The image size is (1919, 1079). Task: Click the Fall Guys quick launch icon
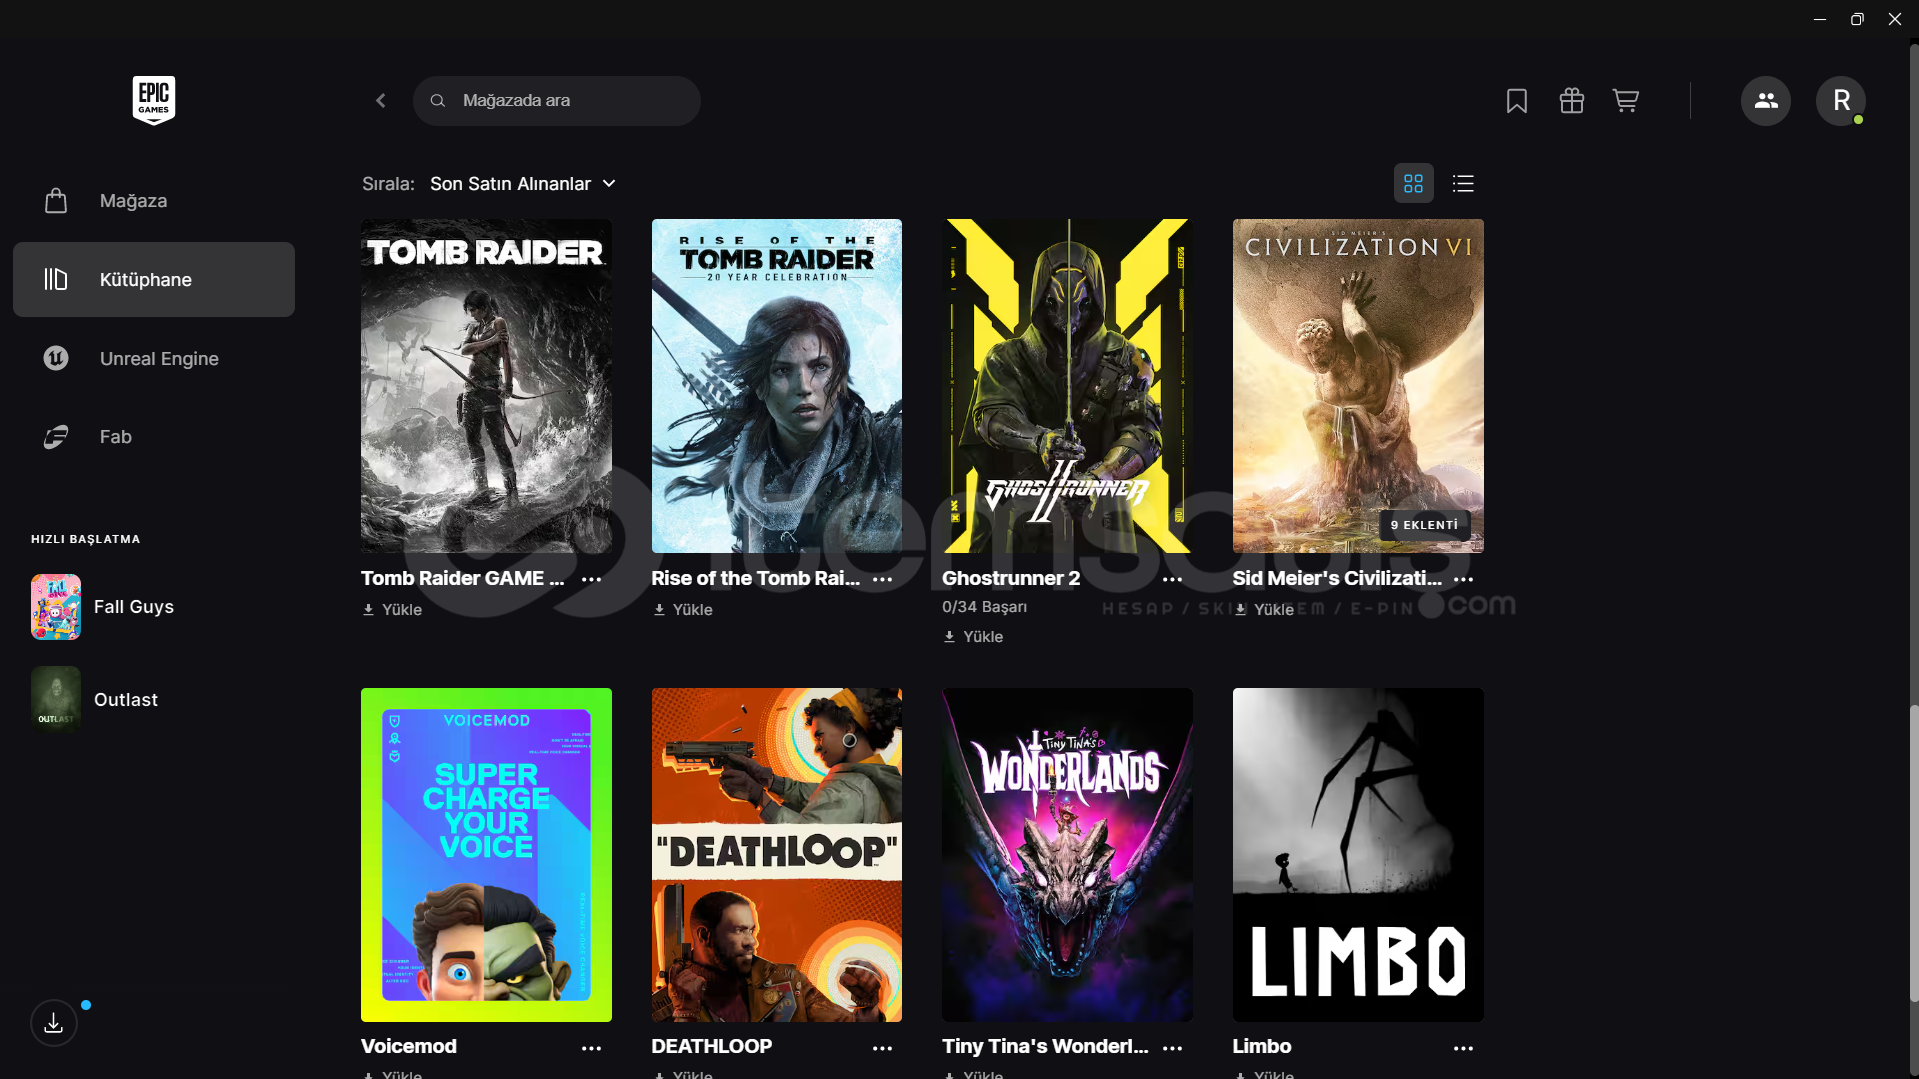(x=56, y=607)
